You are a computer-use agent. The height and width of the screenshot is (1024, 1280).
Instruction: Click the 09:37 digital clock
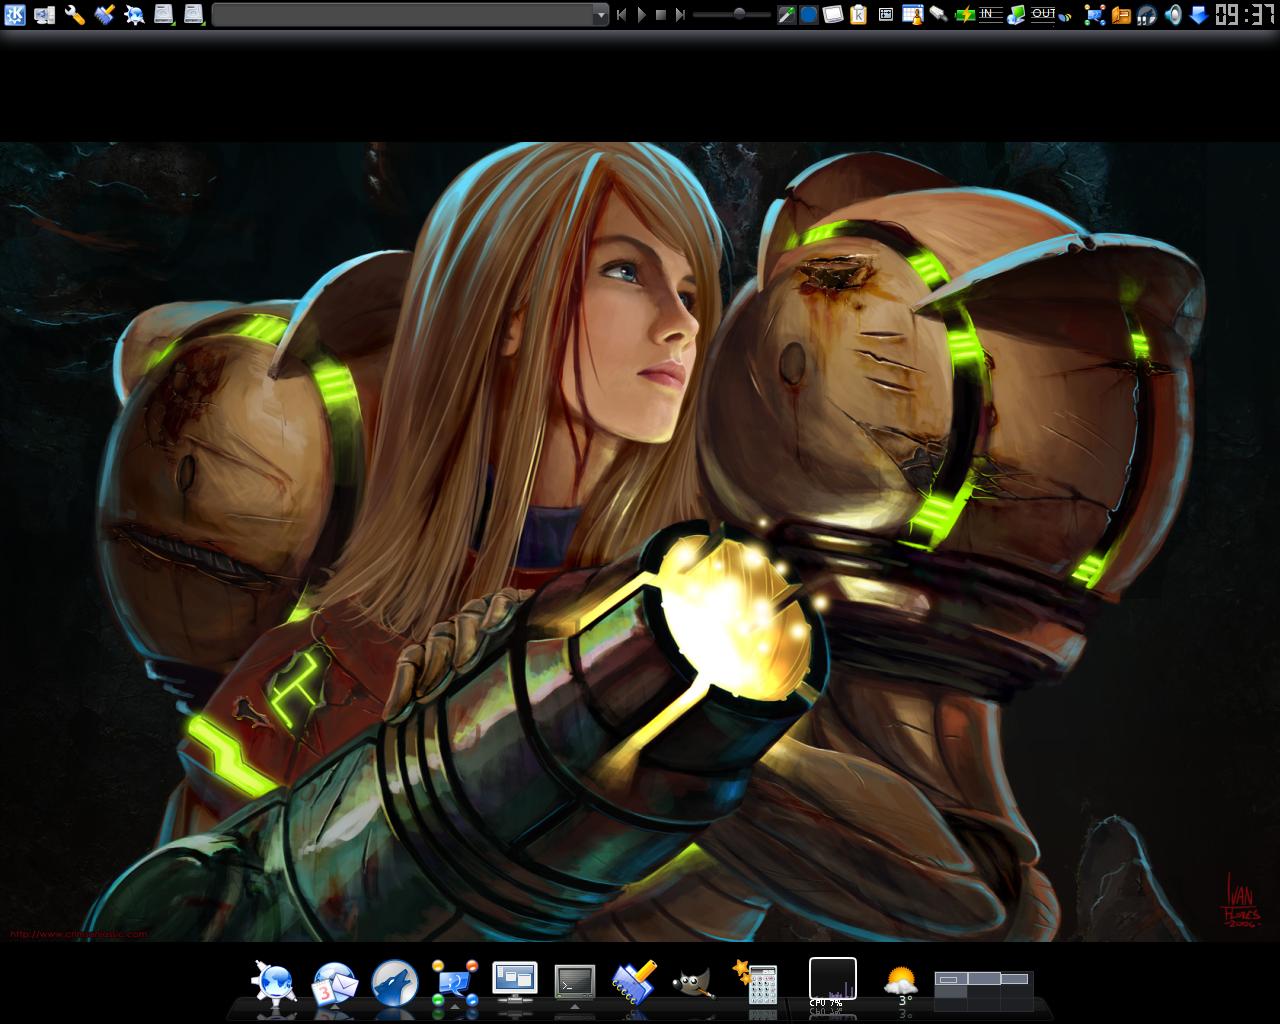click(1245, 14)
